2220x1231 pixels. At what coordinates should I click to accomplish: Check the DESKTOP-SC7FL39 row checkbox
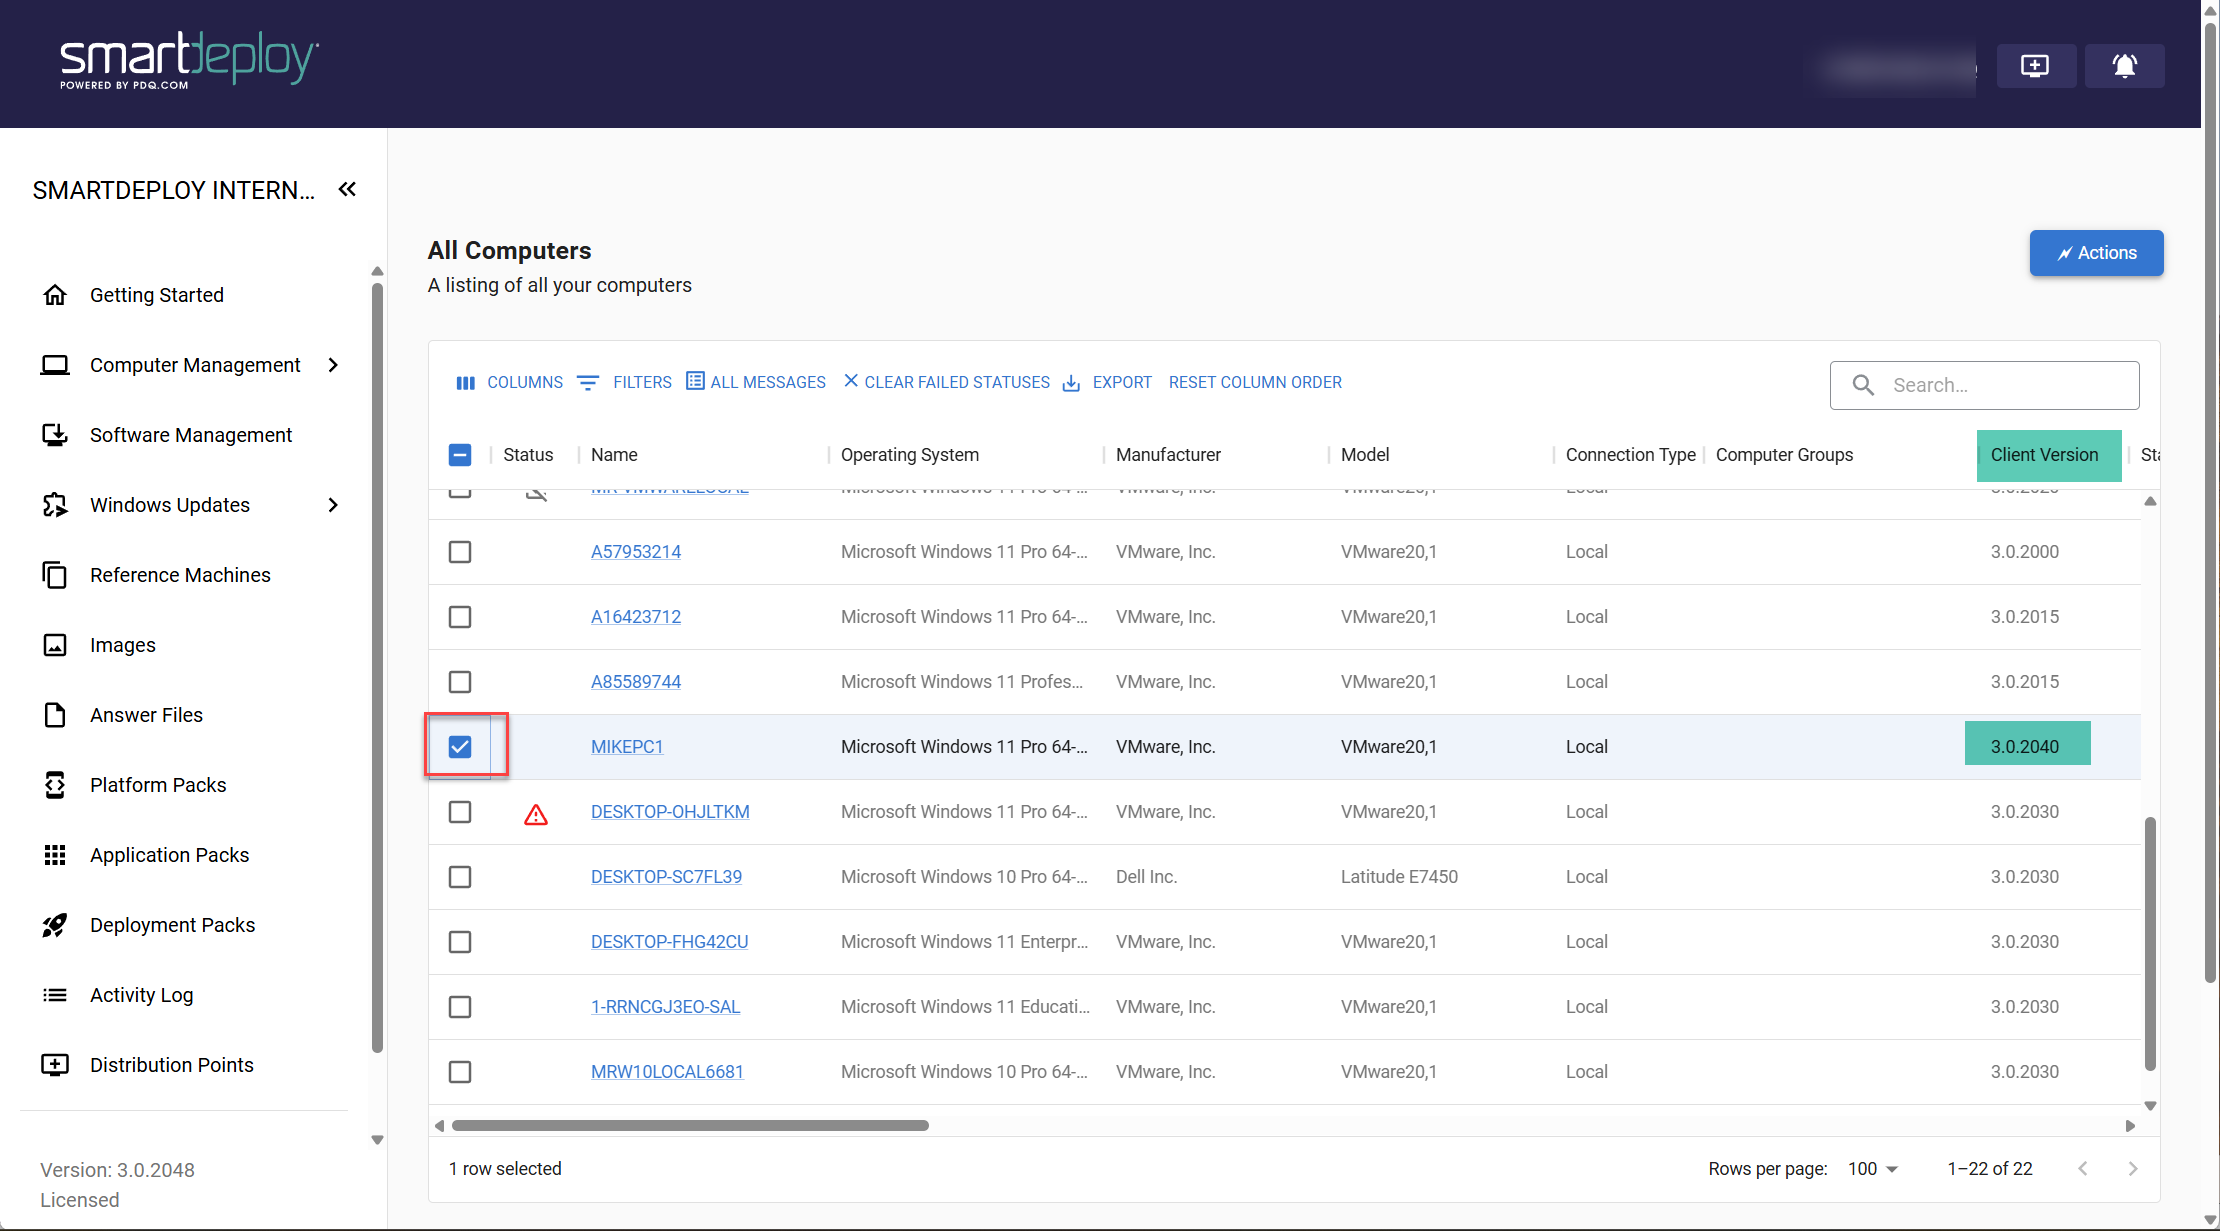pos(460,877)
